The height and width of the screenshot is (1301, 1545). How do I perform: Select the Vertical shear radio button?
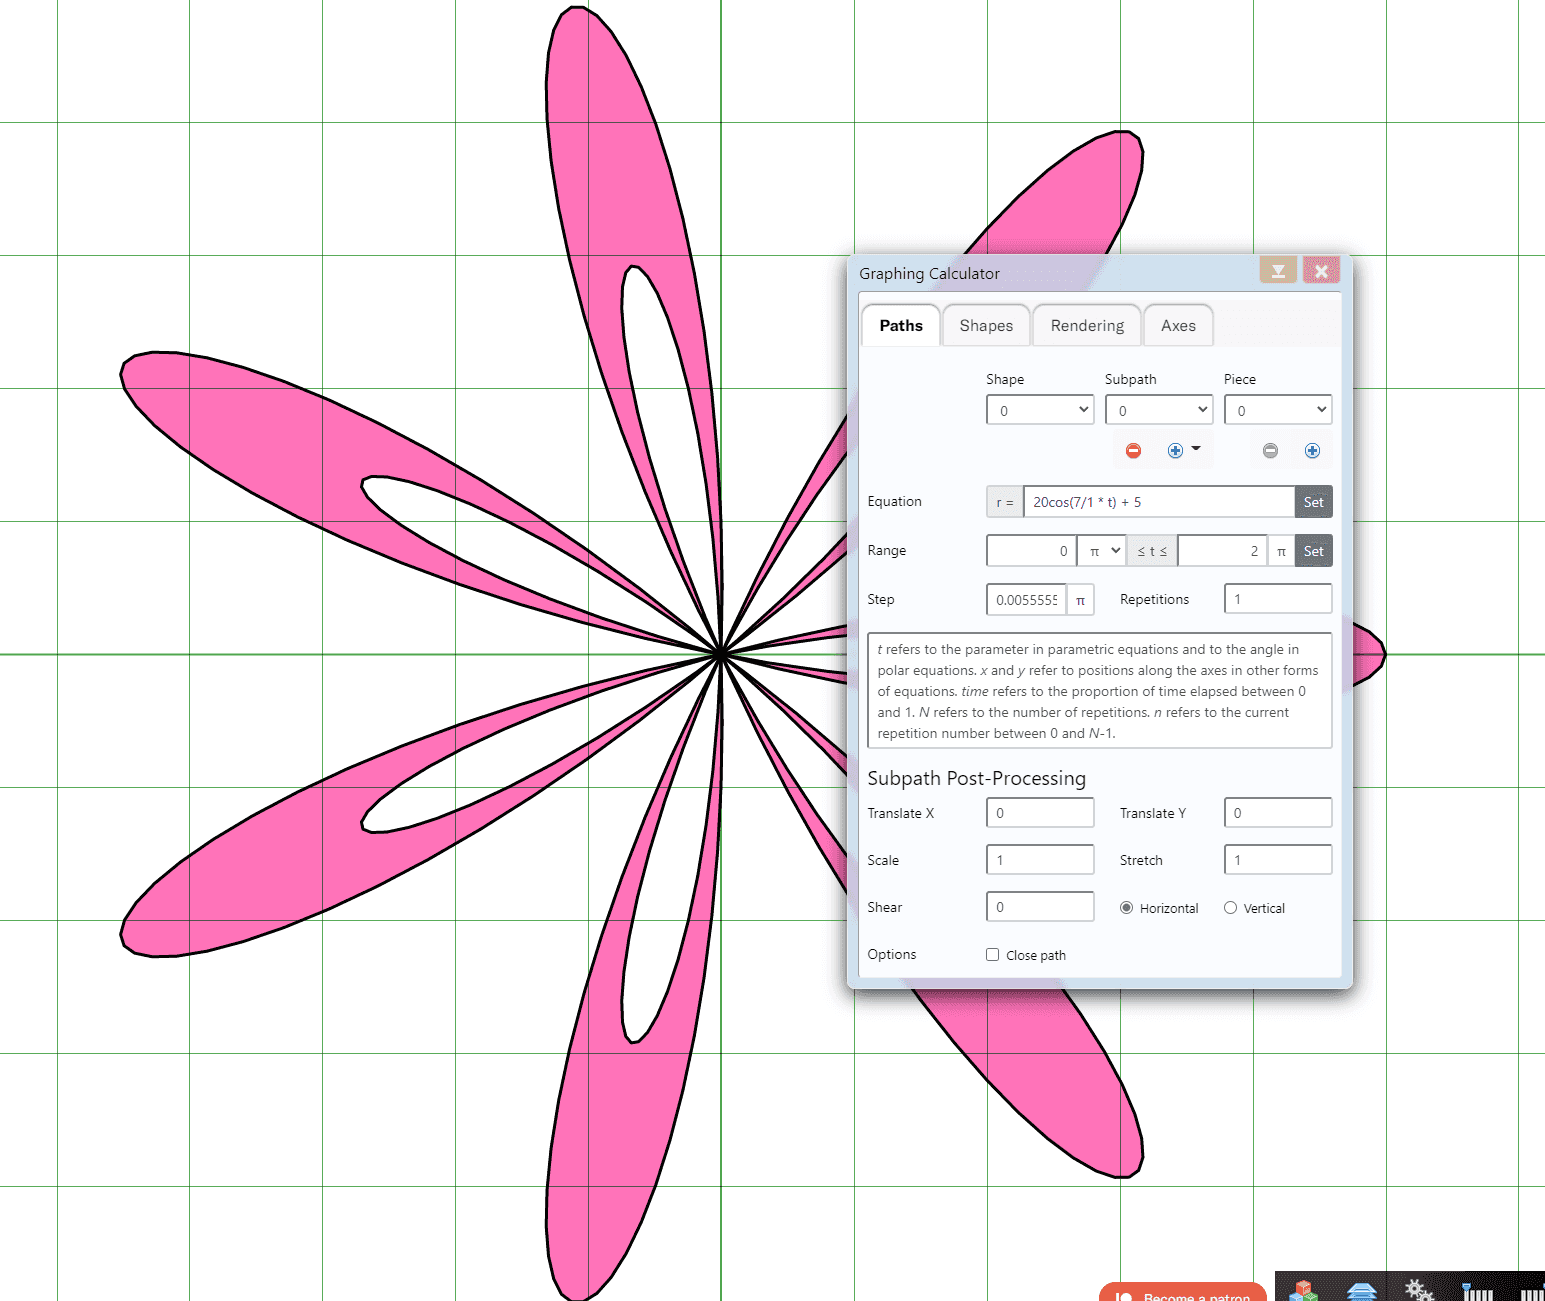pos(1230,907)
